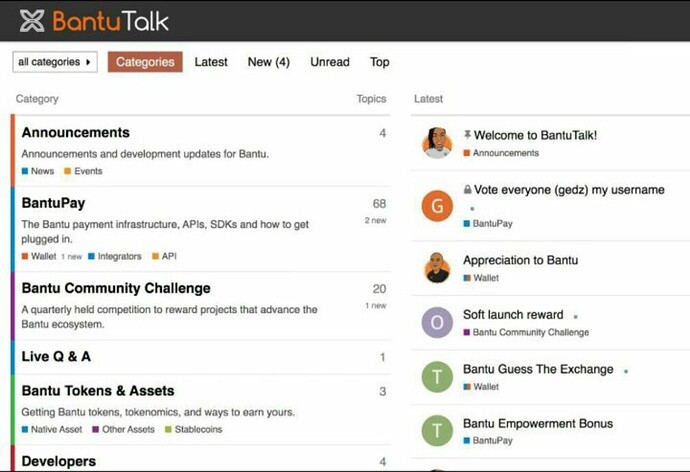Open the Stablecoins subcategory

coord(194,429)
